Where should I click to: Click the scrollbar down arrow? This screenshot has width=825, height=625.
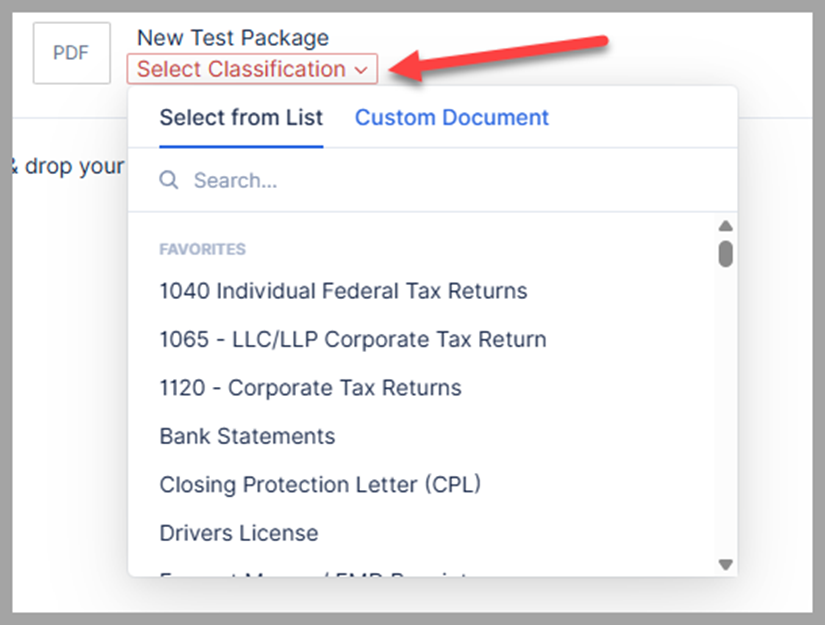[x=726, y=565]
